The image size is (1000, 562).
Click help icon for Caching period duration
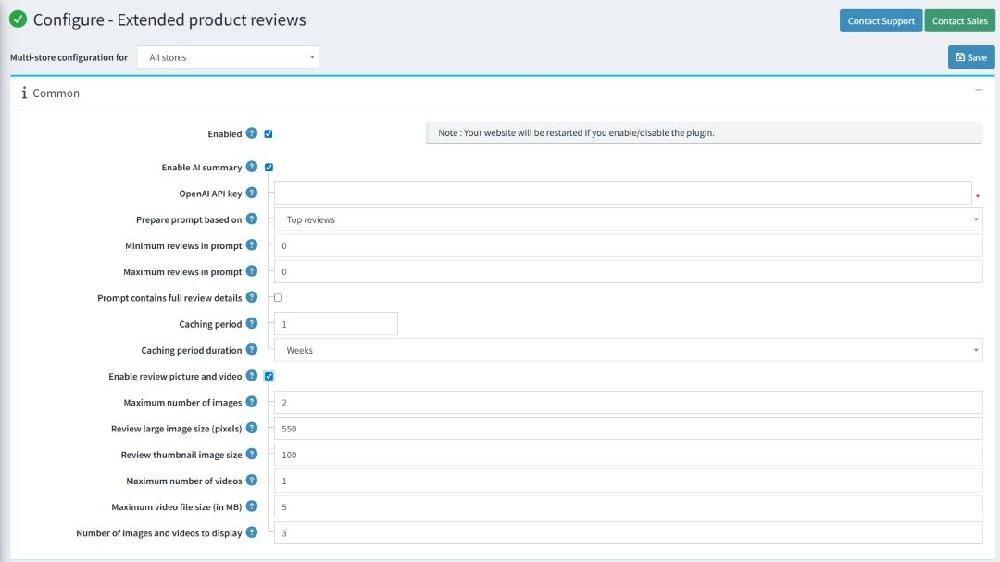pos(251,349)
